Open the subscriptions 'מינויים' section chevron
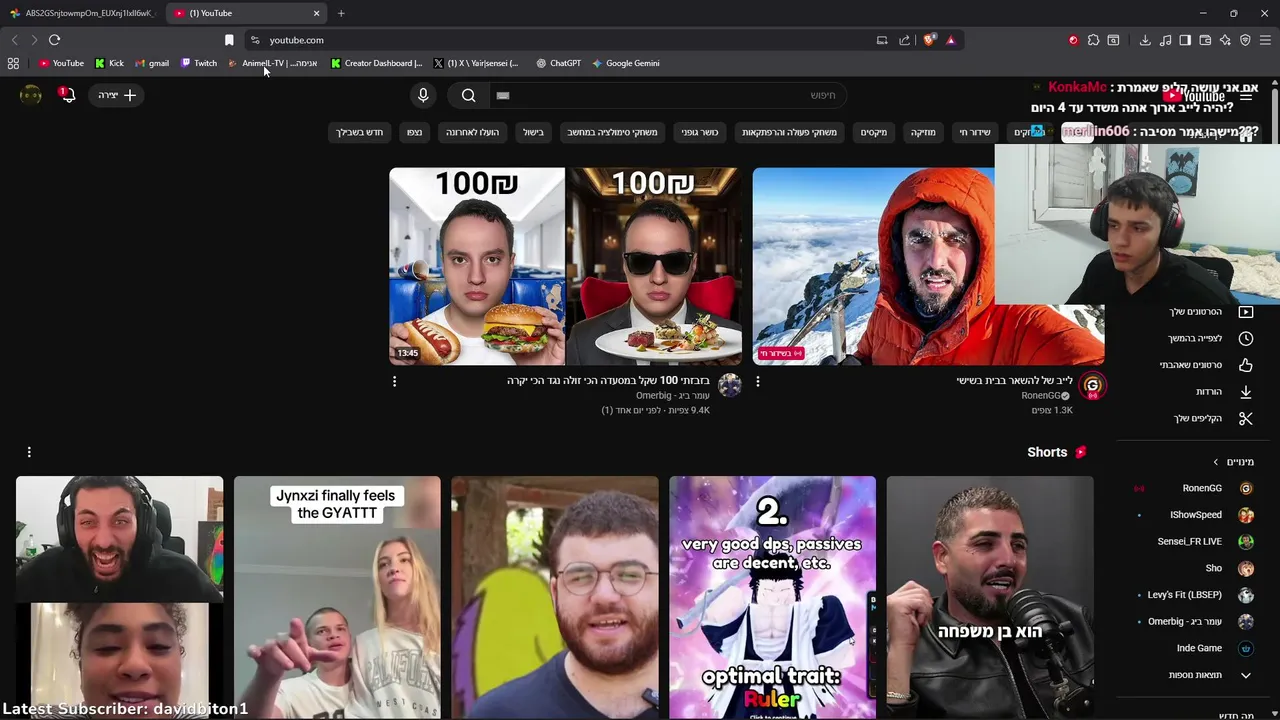Image resolution: width=1280 pixels, height=720 pixels. (1215, 462)
